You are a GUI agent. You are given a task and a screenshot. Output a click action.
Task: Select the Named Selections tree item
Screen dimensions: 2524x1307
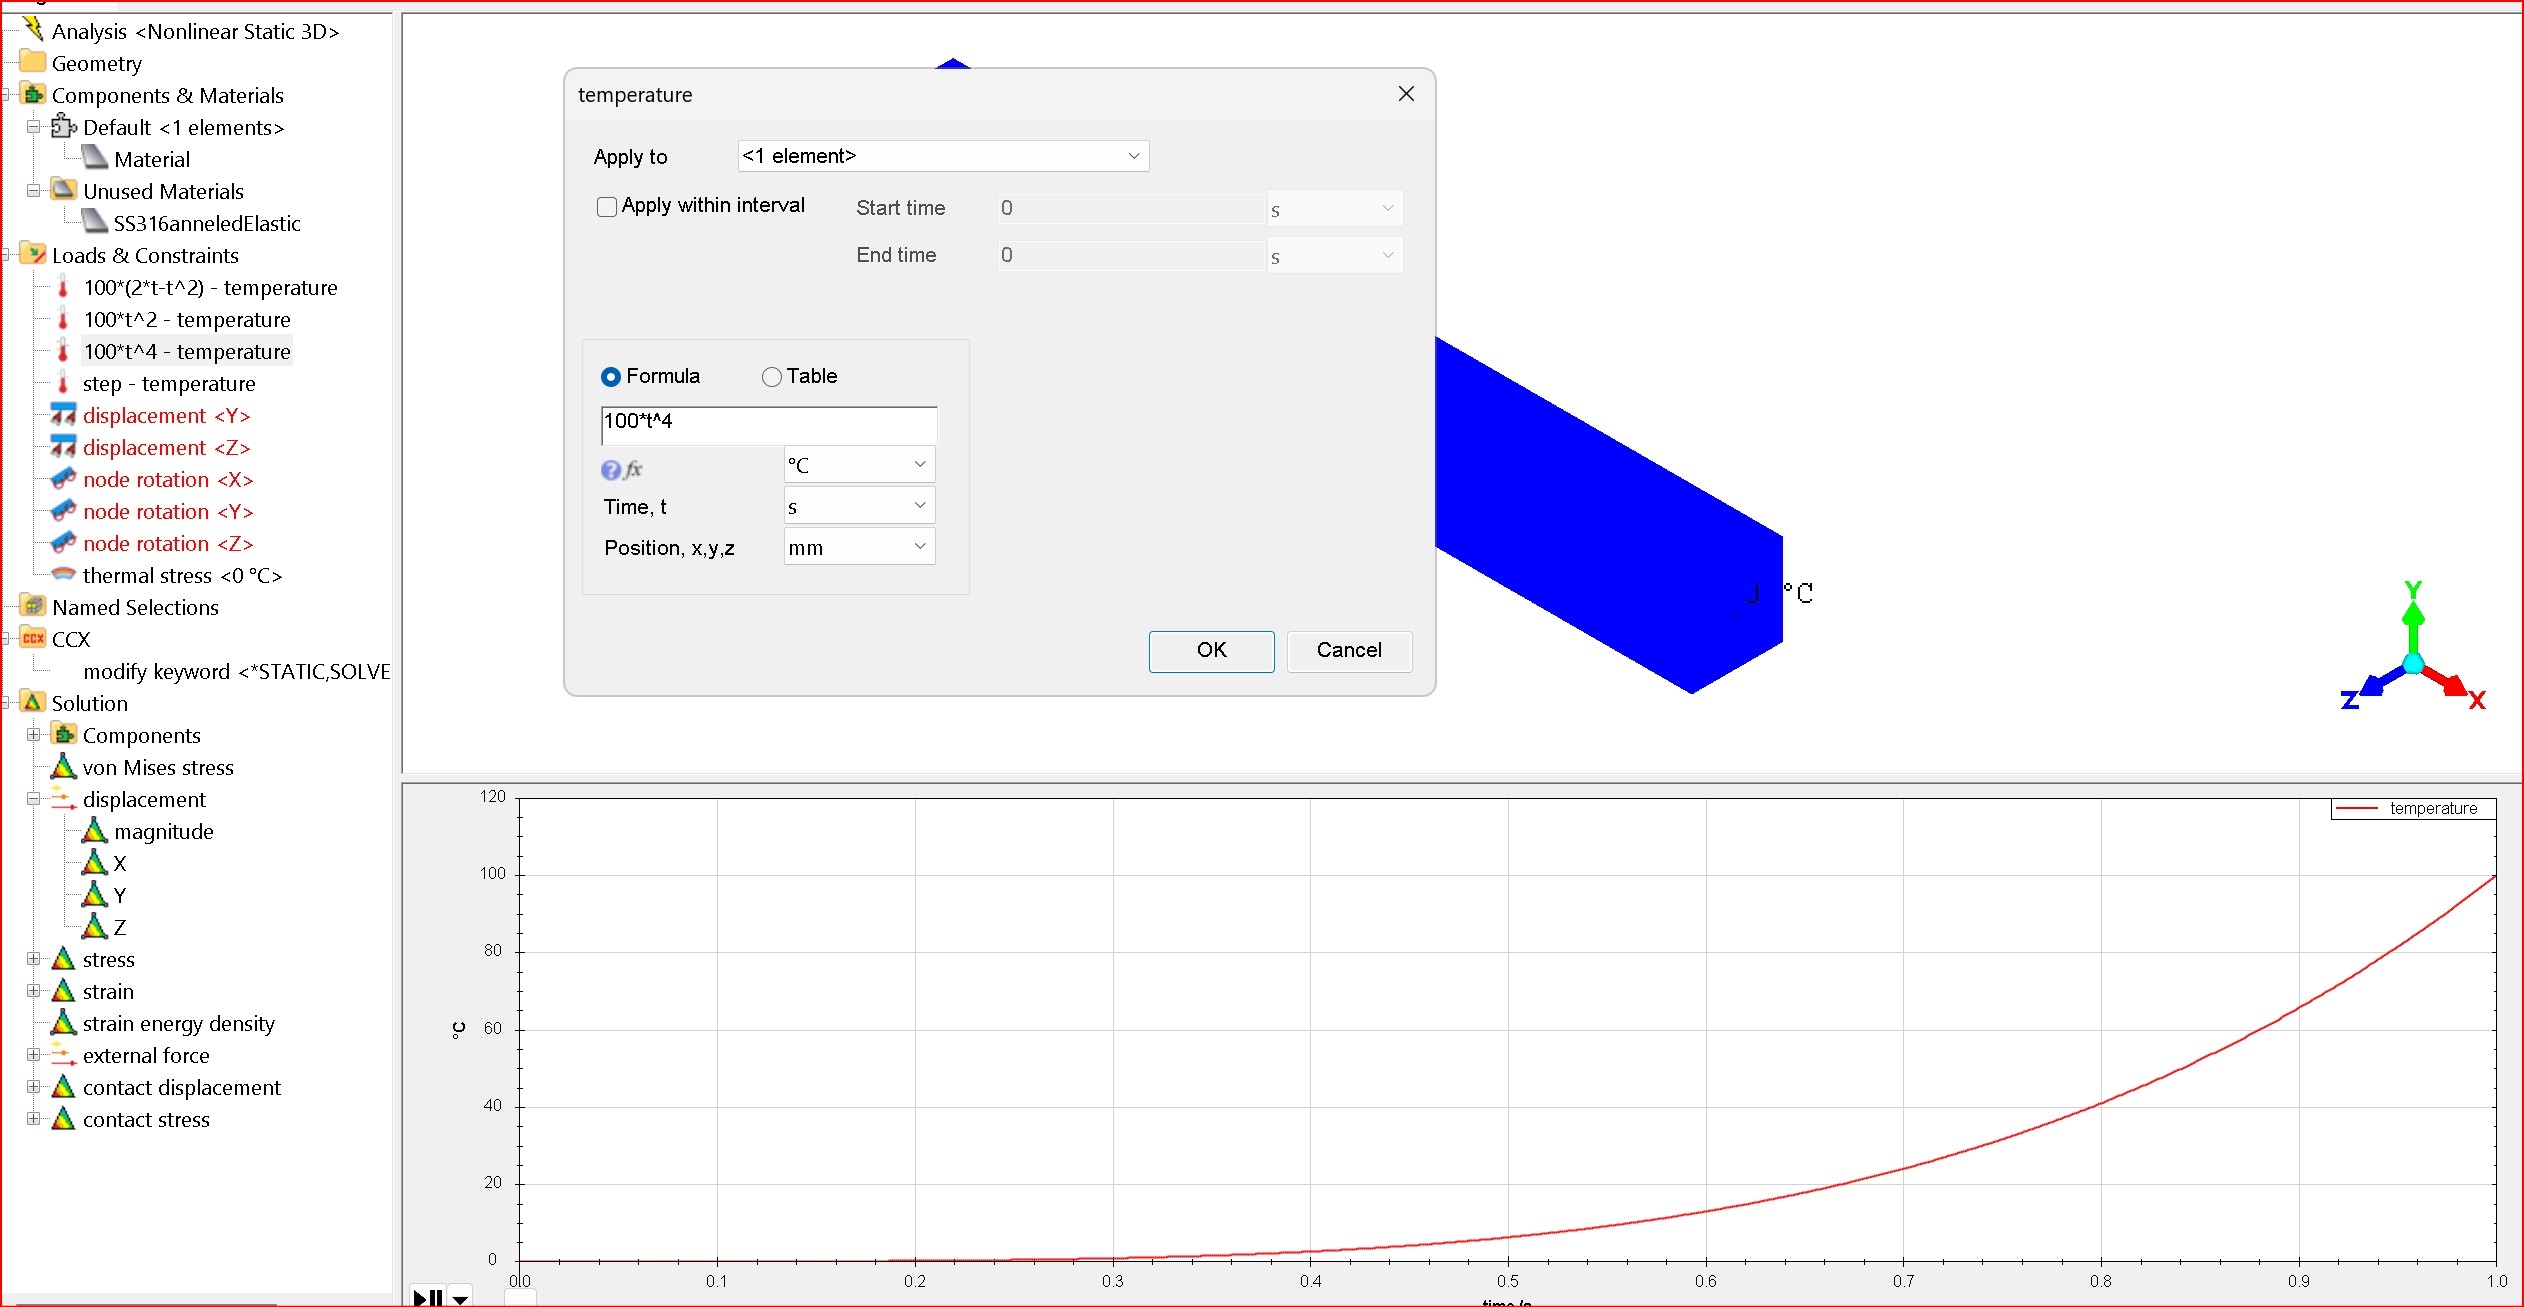[135, 607]
